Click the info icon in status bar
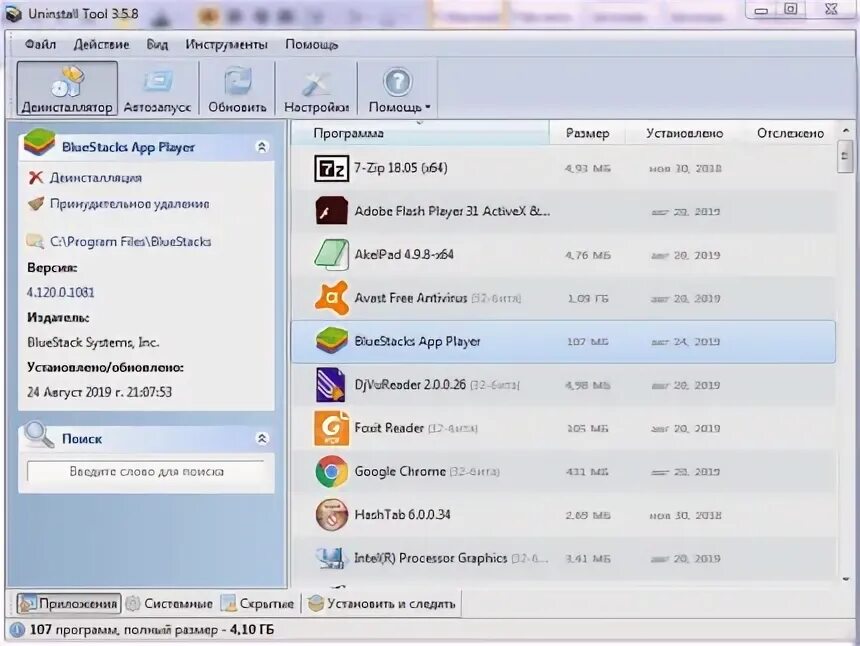The image size is (860, 646). coord(17,630)
